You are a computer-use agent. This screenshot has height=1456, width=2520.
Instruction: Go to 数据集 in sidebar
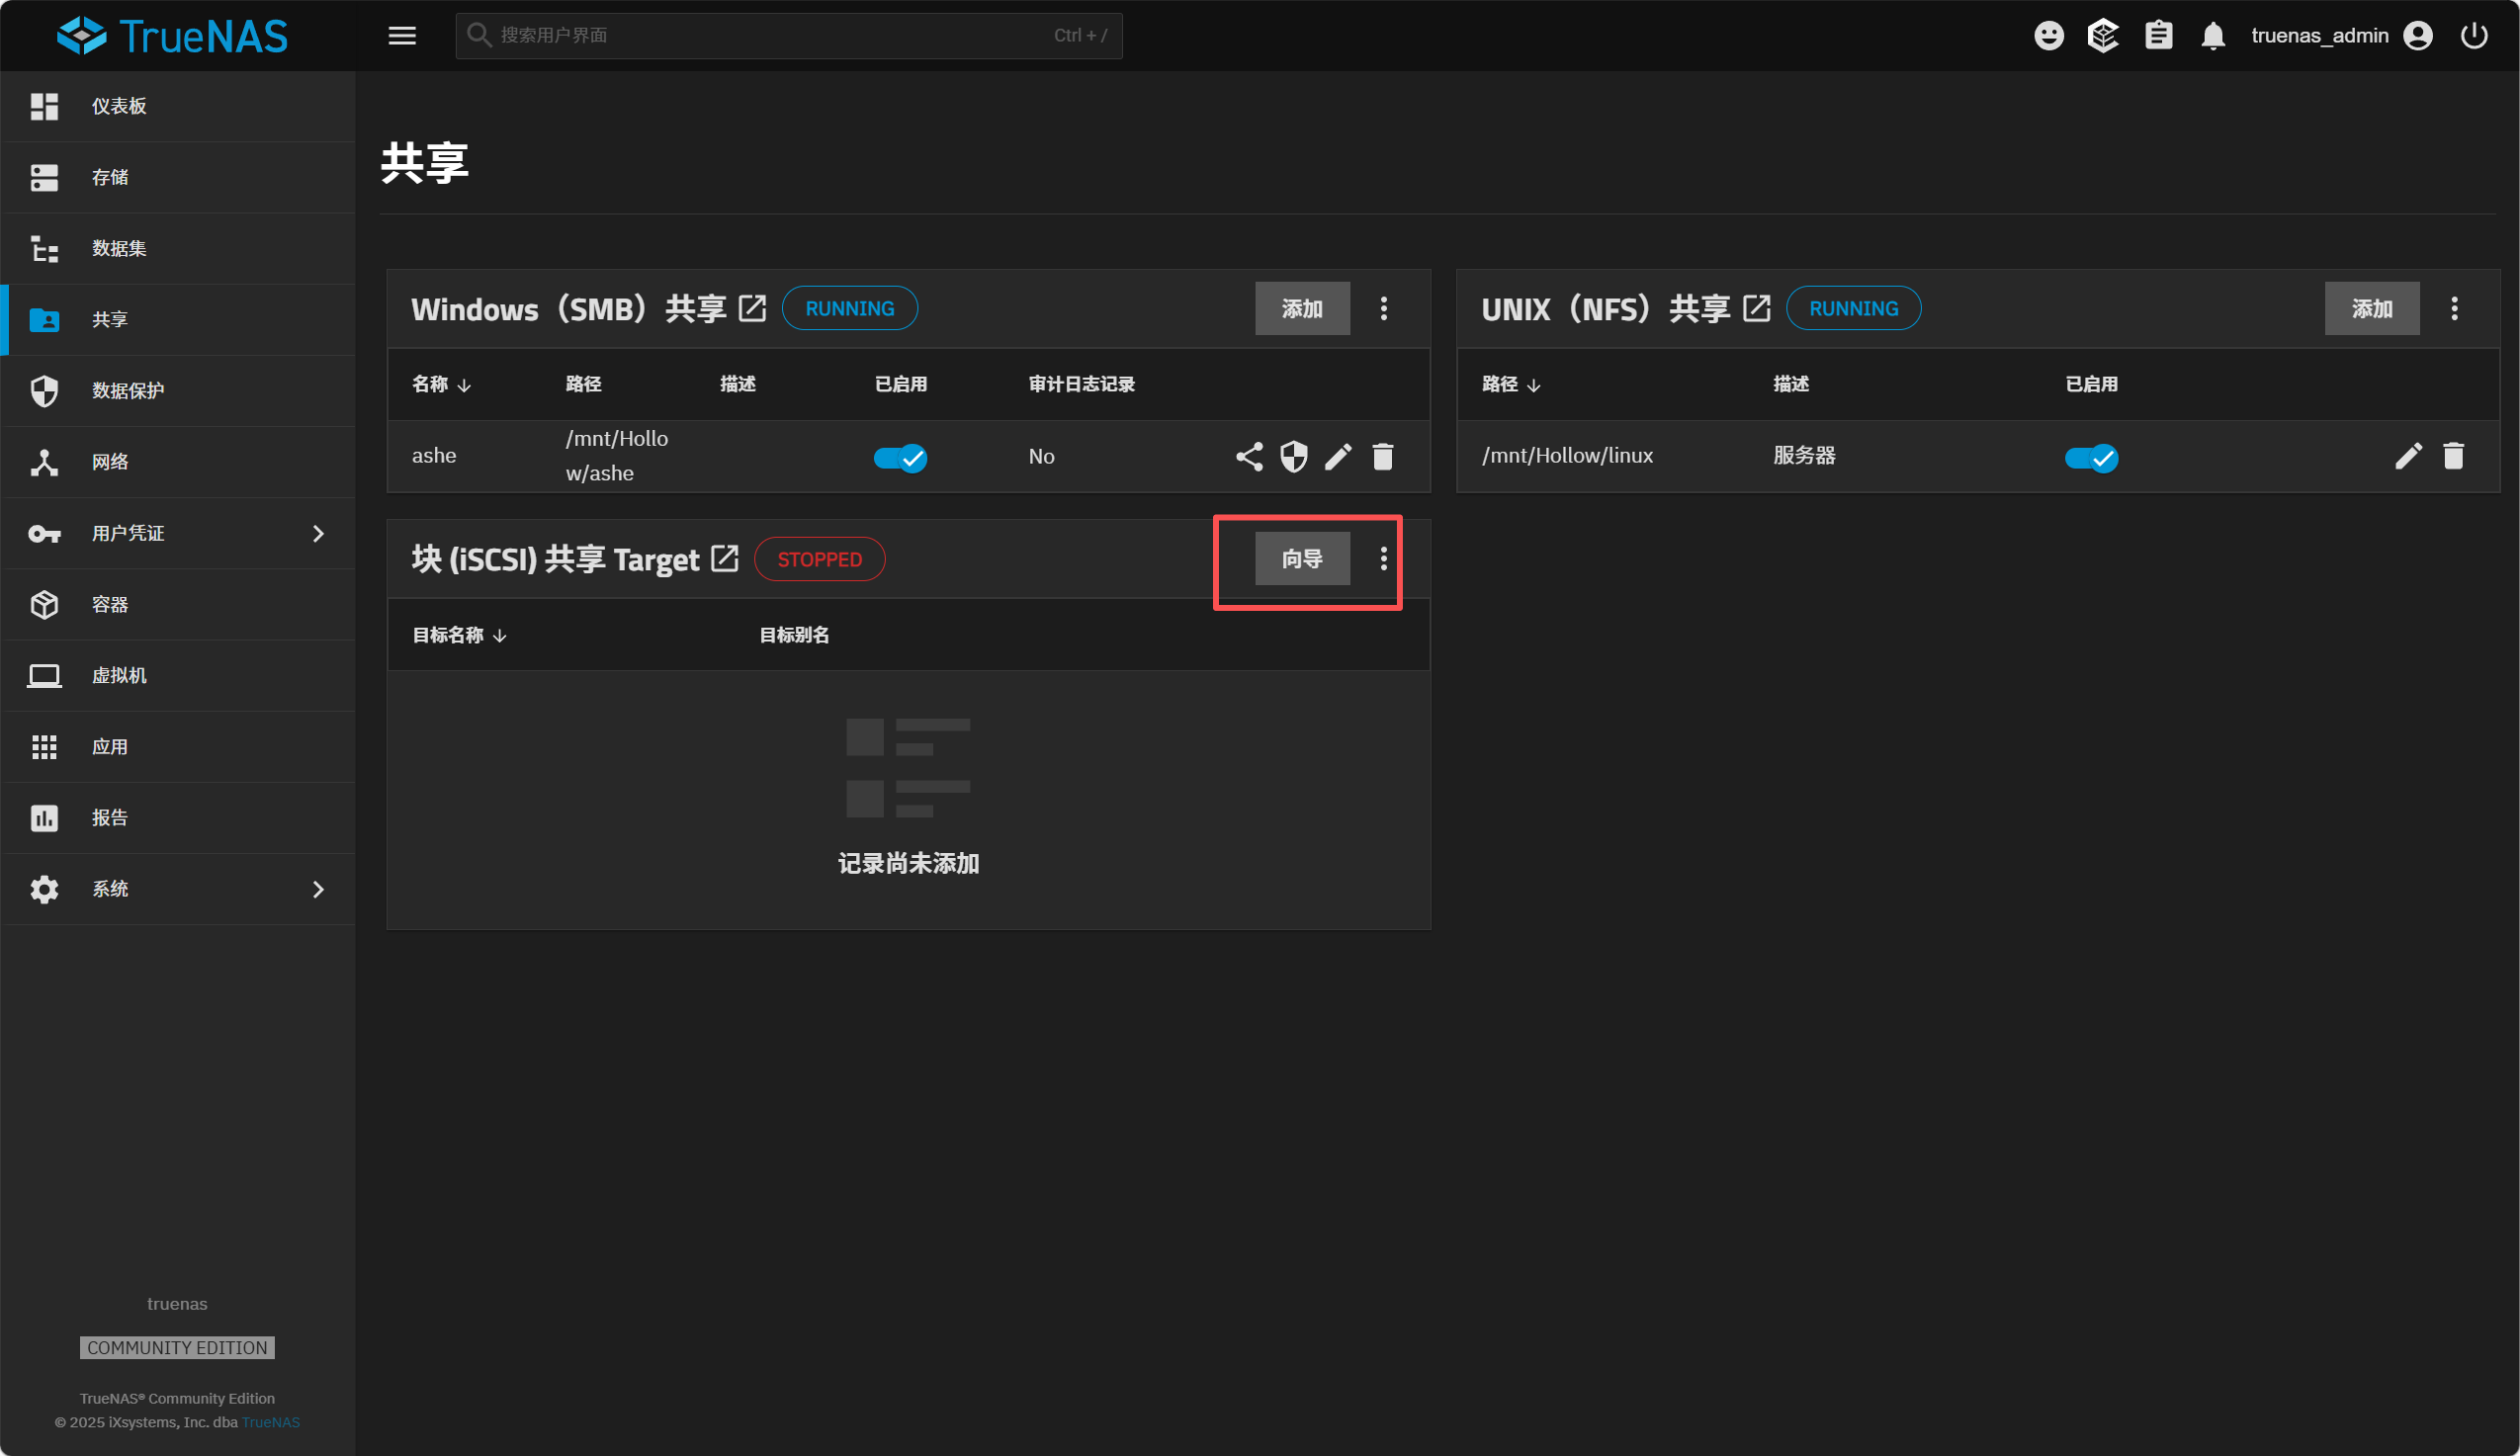[x=119, y=249]
